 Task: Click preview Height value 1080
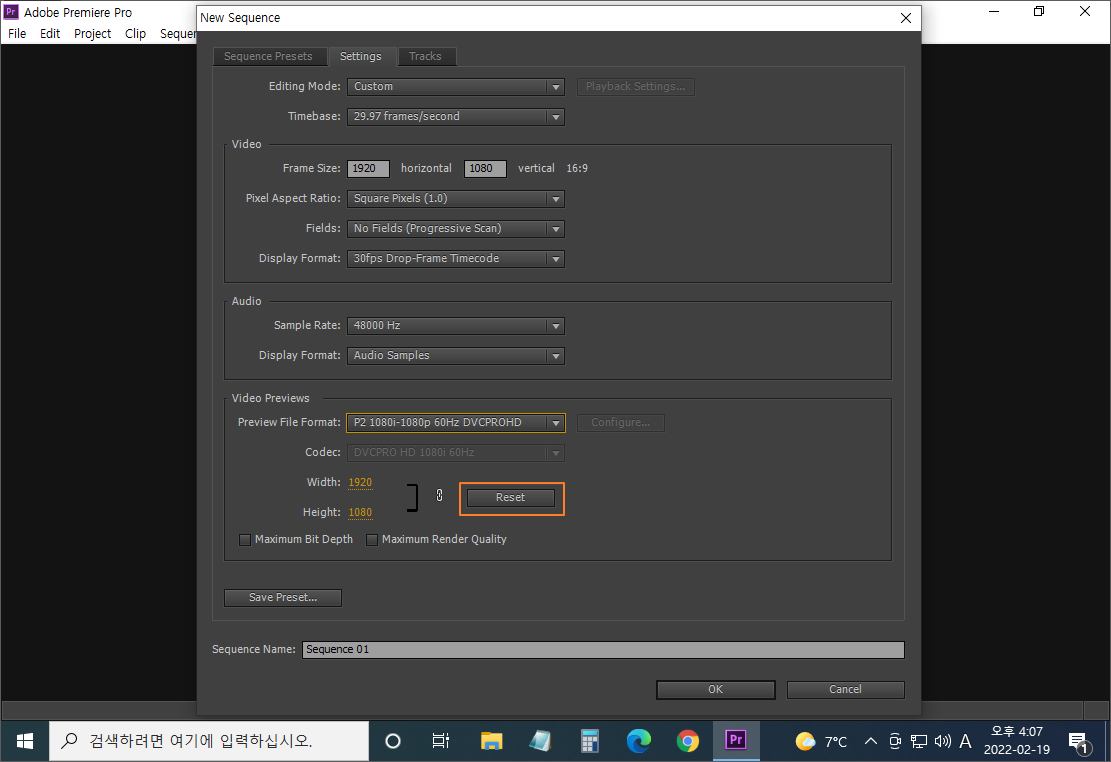click(360, 512)
